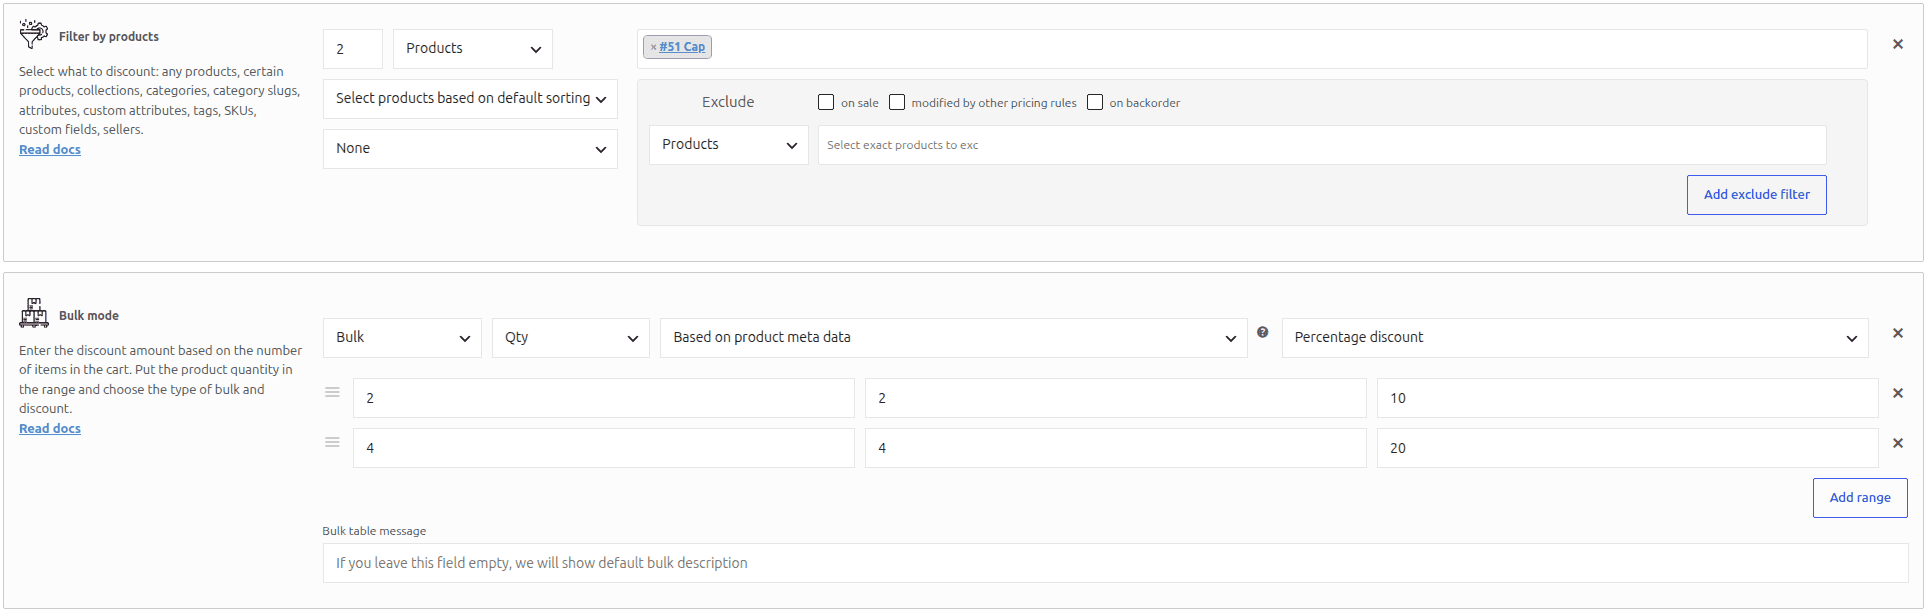
Task: Click the Filter by products funnel icon
Action: tap(34, 33)
